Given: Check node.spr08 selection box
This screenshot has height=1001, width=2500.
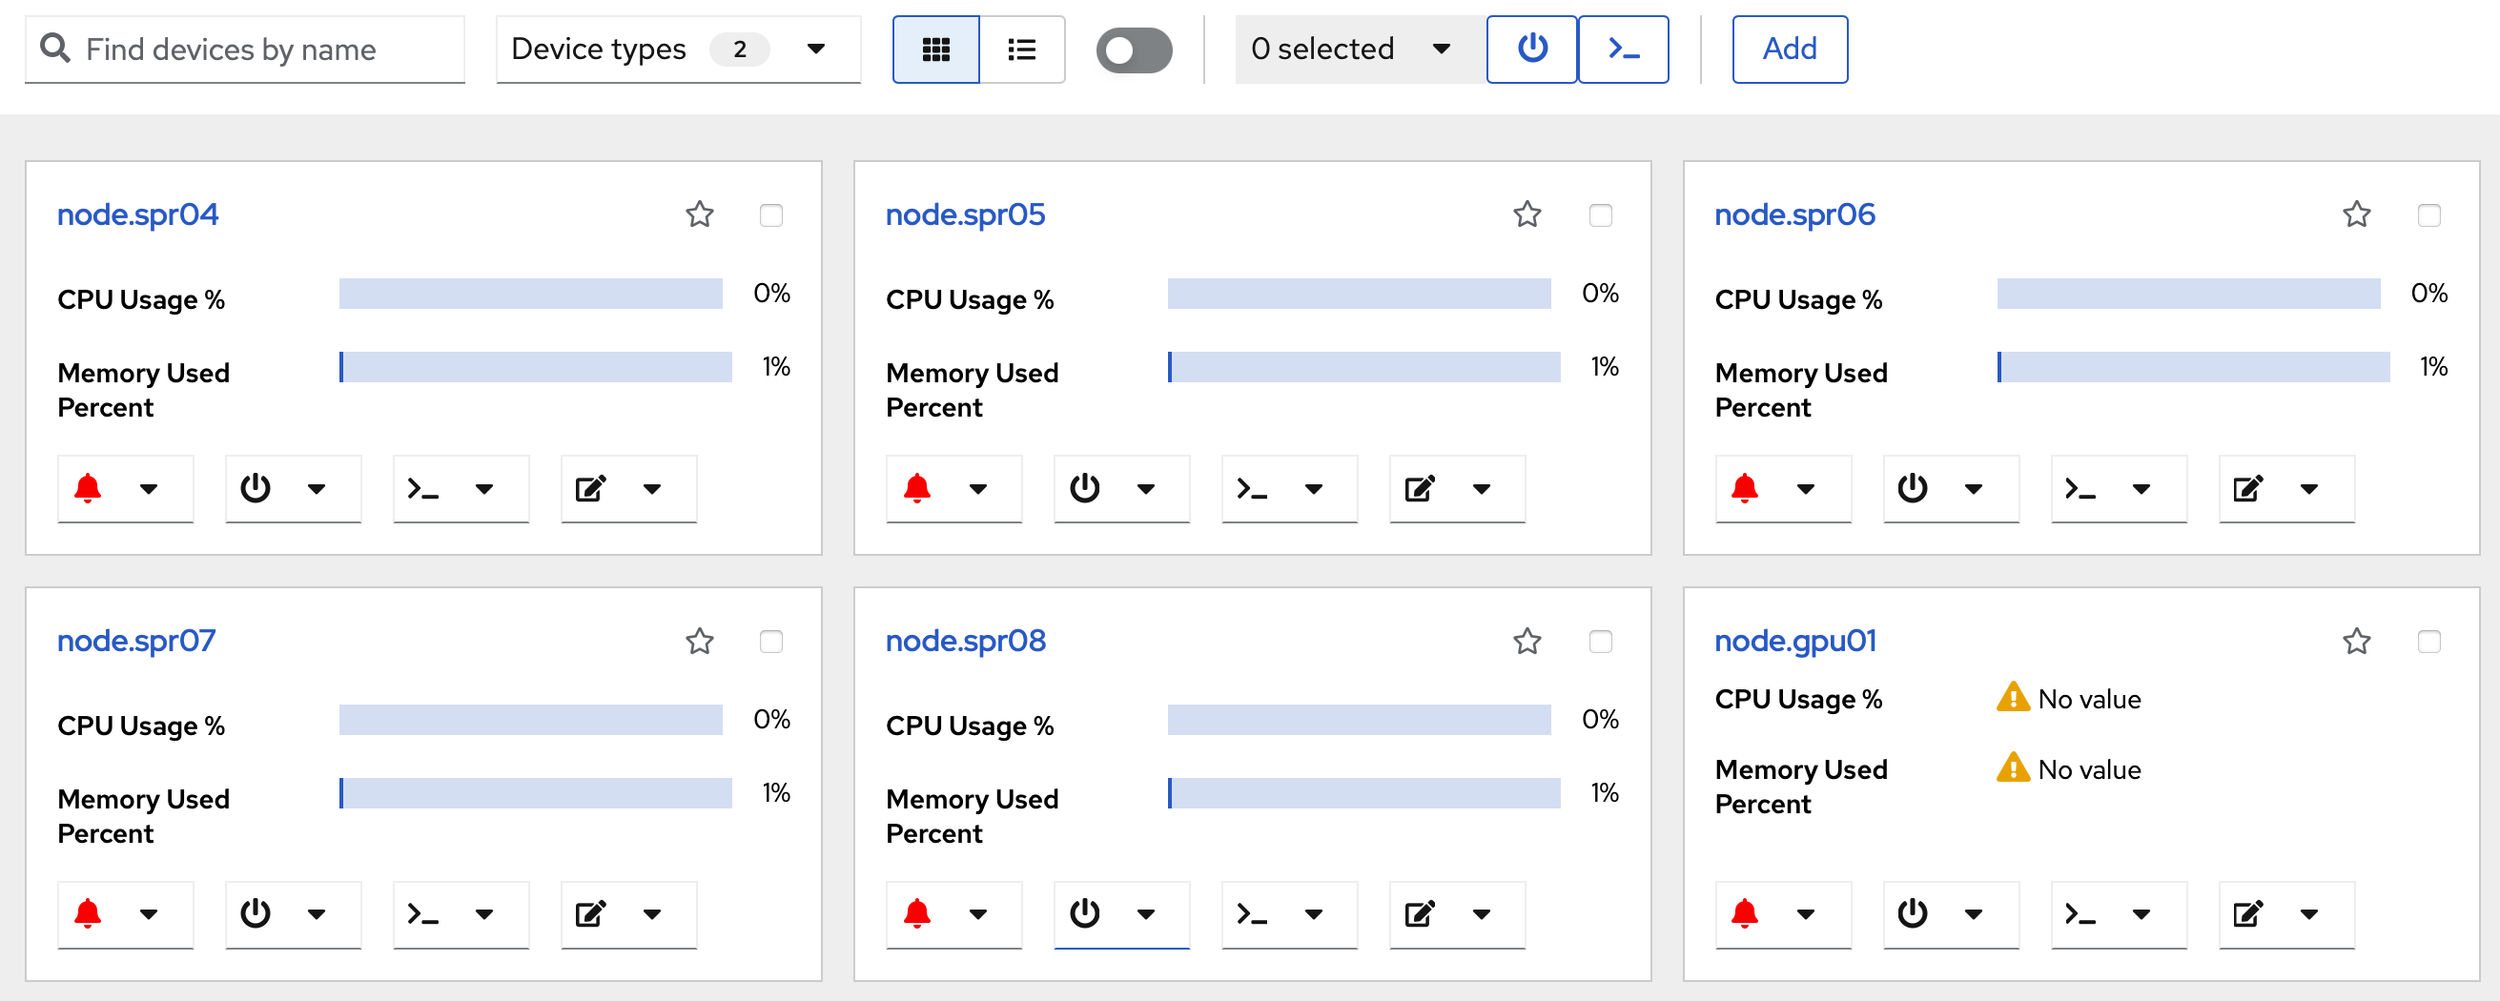Looking at the screenshot, I should pos(1600,641).
